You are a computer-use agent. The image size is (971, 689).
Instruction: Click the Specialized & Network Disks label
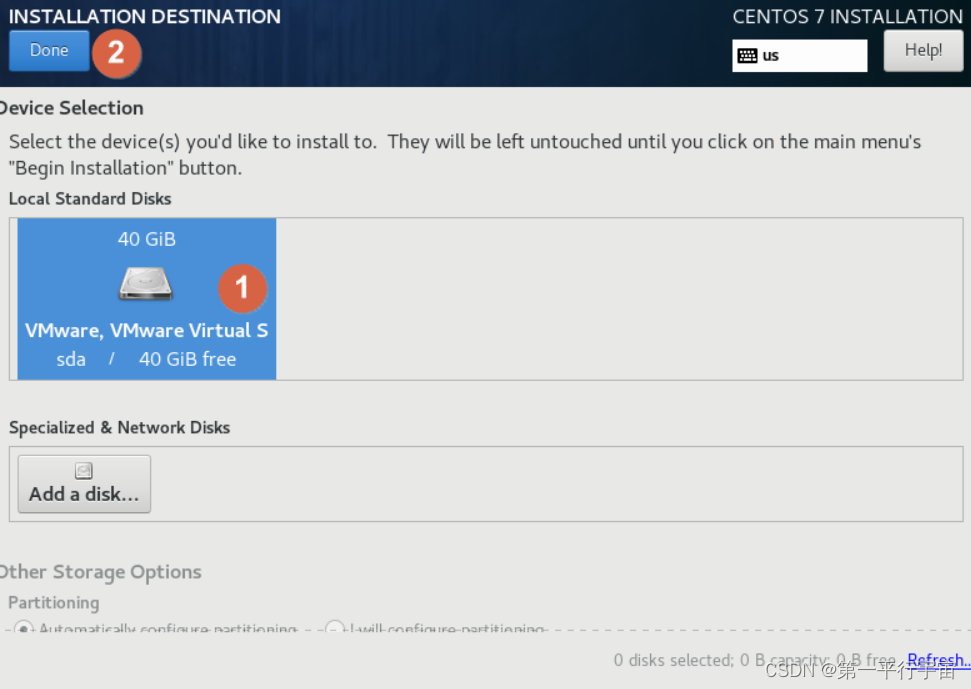[x=120, y=428]
